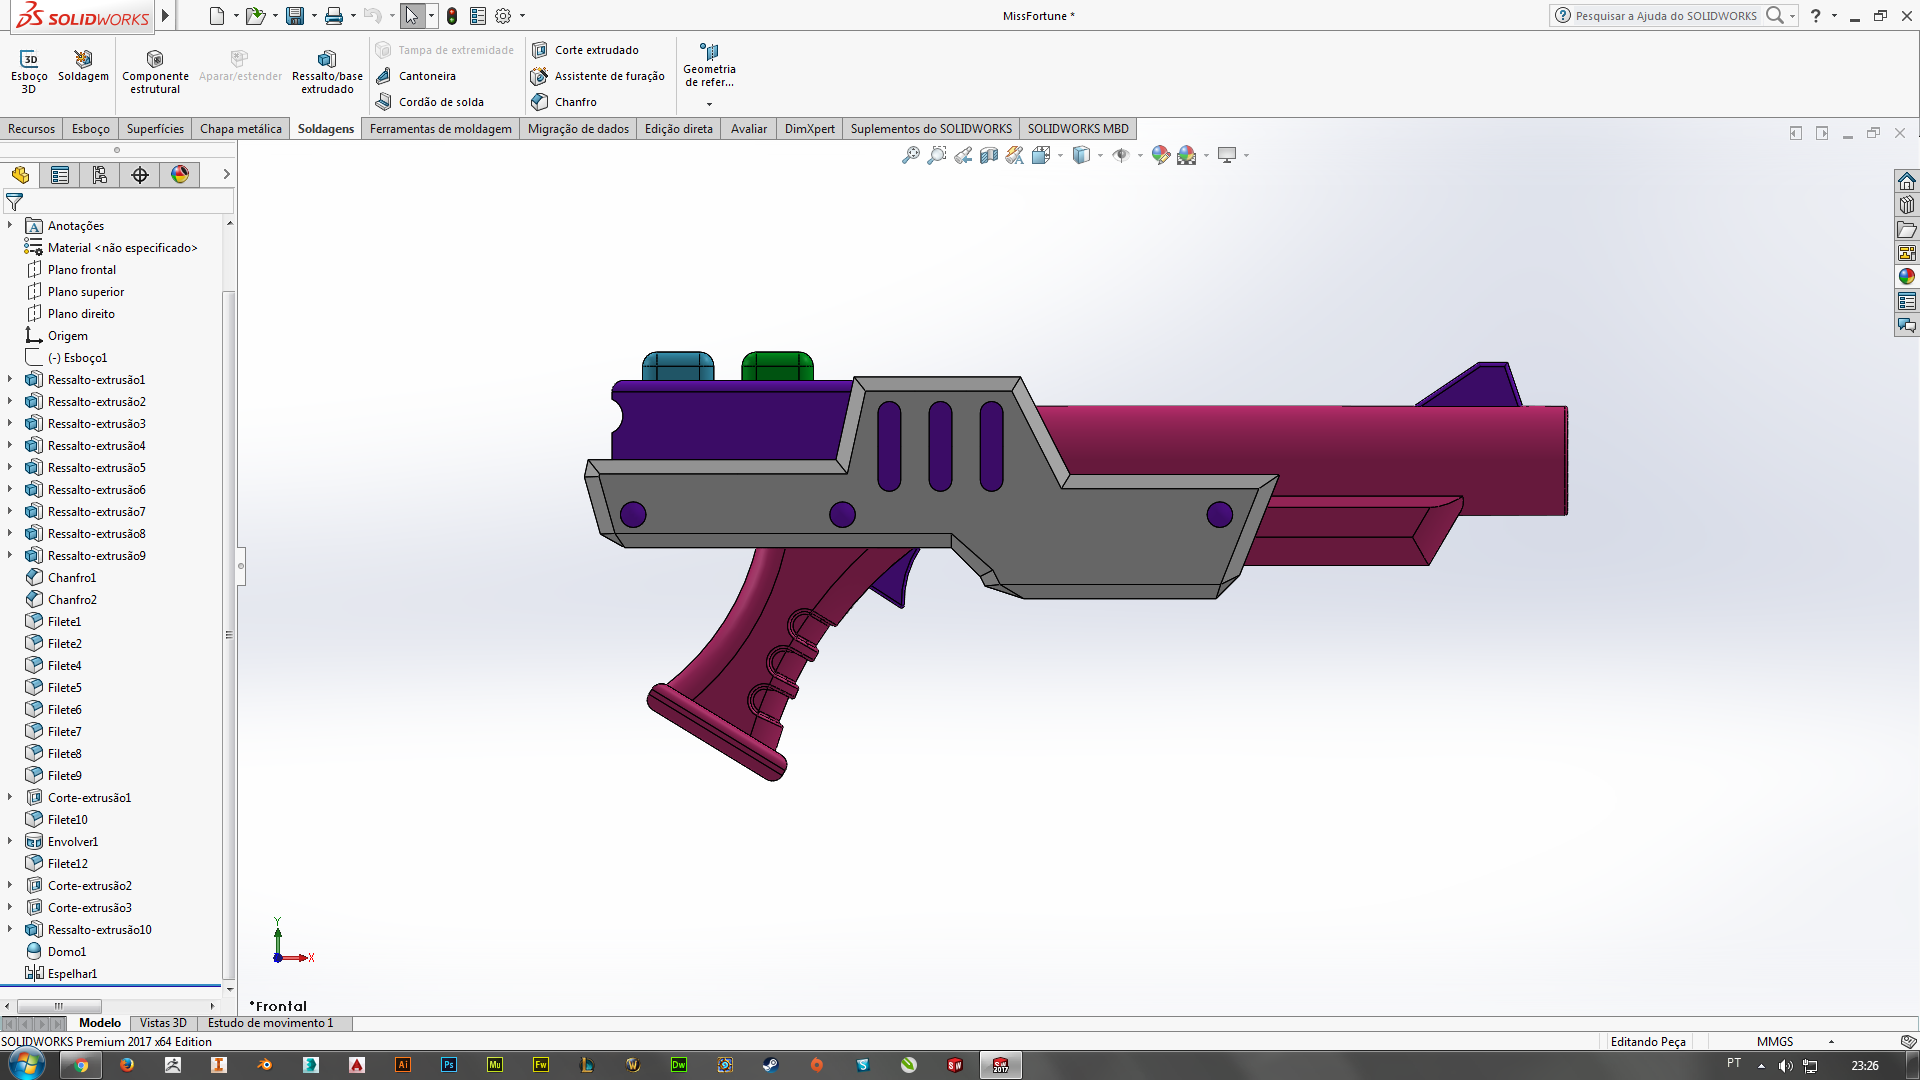1920x1080 pixels.
Task: Click Edit appearance icon in view toolbar
Action: 1160,155
